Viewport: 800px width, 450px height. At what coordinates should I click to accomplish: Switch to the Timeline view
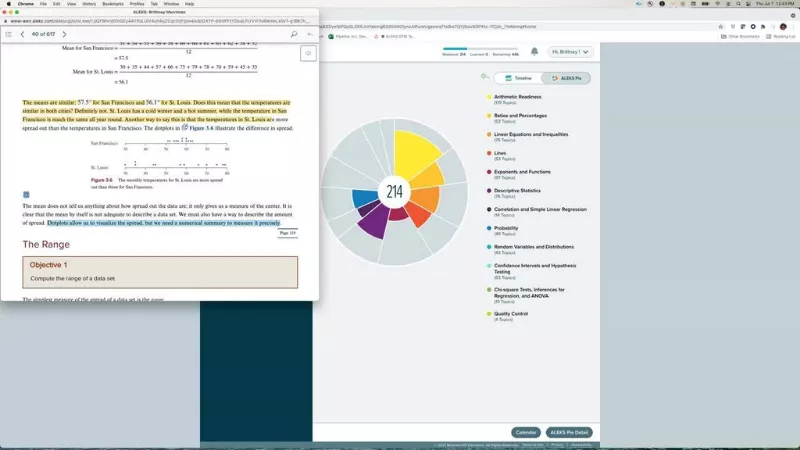pyautogui.click(x=518, y=78)
